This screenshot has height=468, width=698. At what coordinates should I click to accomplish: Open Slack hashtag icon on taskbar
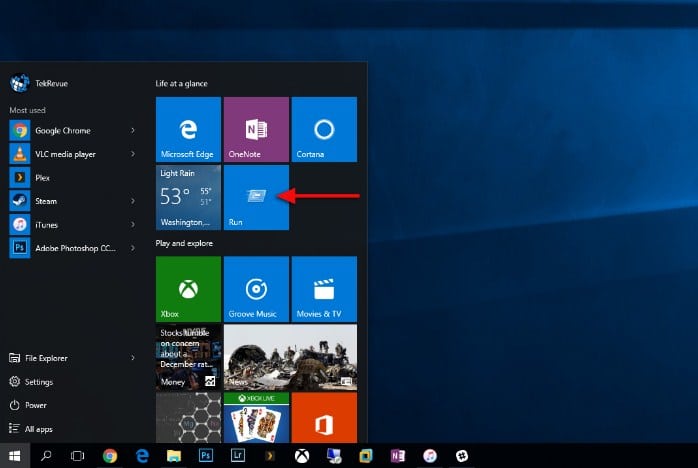point(462,456)
